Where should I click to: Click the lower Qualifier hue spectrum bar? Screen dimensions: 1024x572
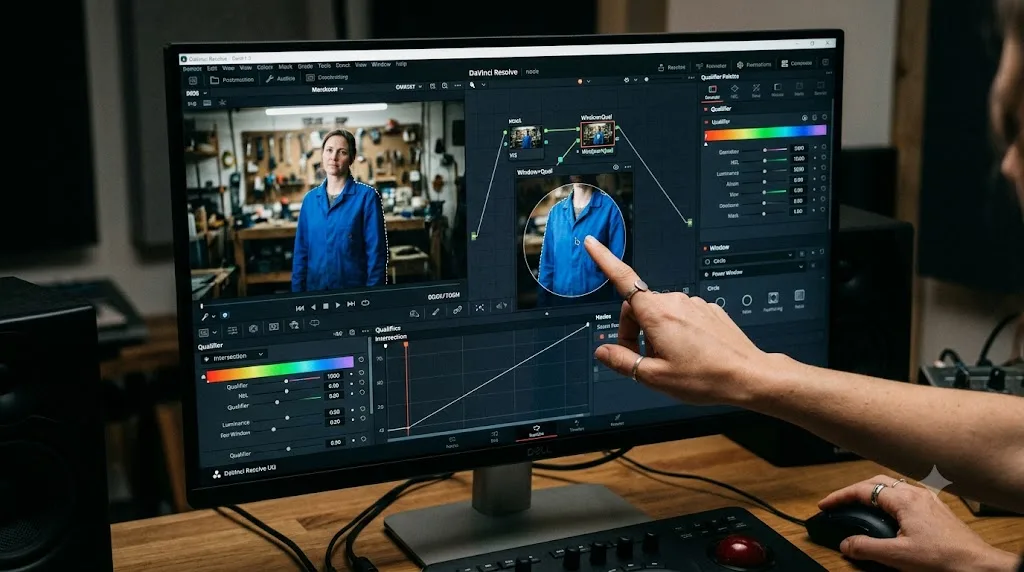click(281, 369)
